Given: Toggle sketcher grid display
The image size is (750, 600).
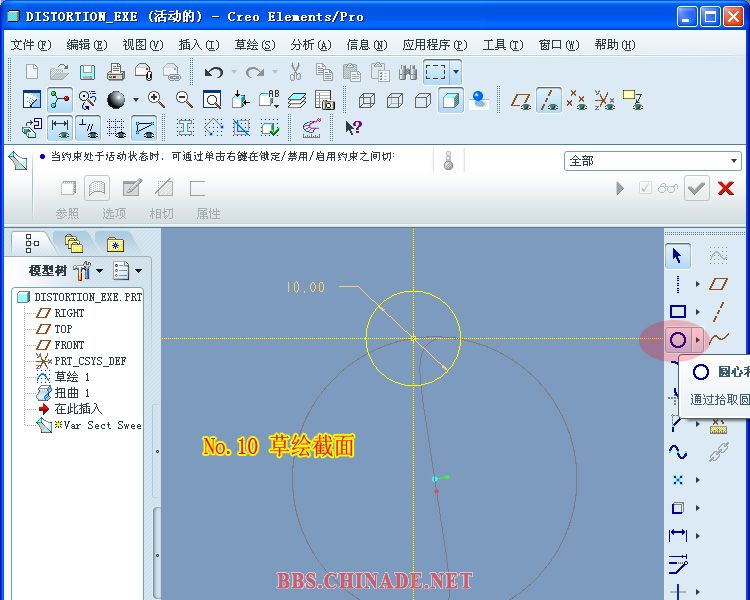Looking at the screenshot, I should (116, 128).
